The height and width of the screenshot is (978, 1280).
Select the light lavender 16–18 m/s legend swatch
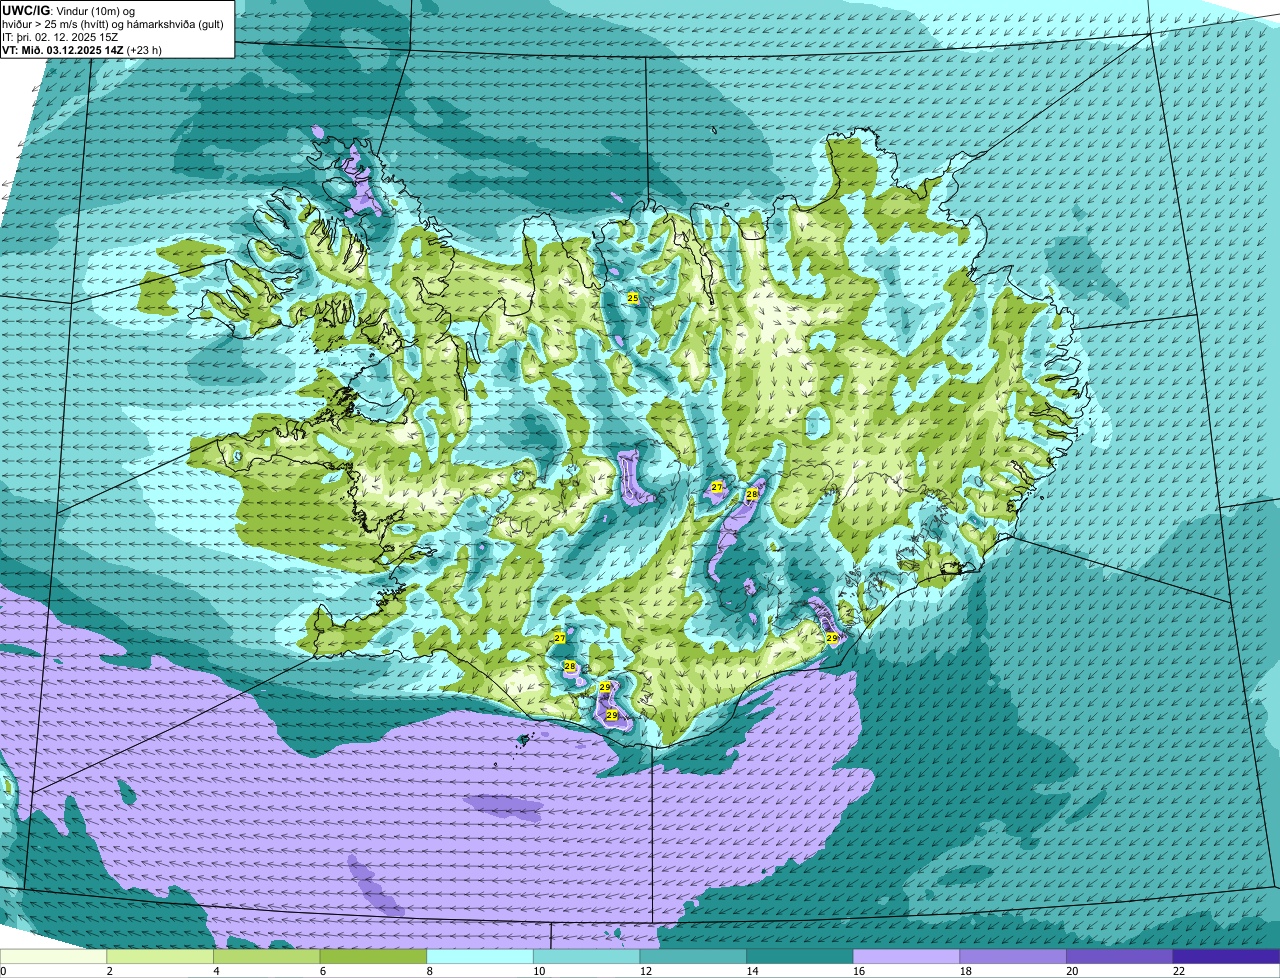907,956
